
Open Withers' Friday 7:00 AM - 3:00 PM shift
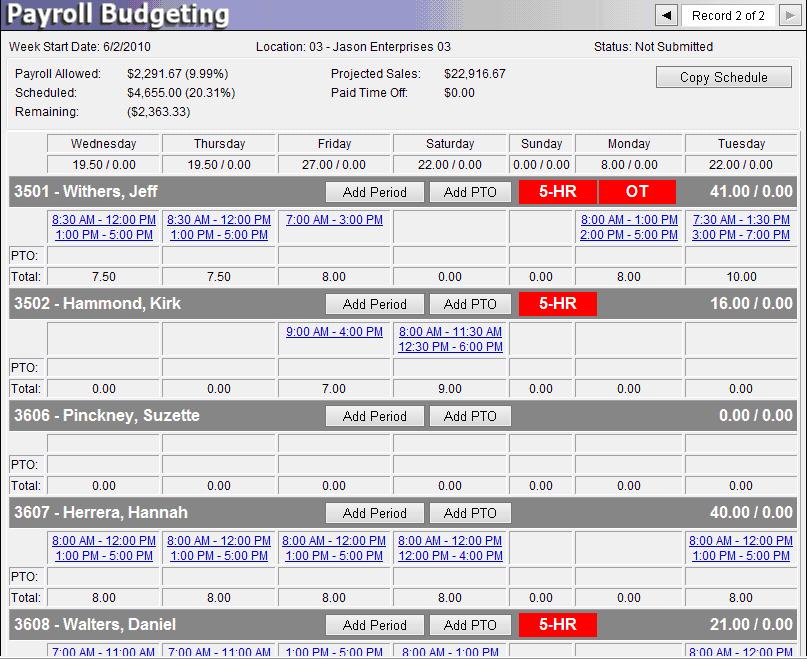point(334,220)
